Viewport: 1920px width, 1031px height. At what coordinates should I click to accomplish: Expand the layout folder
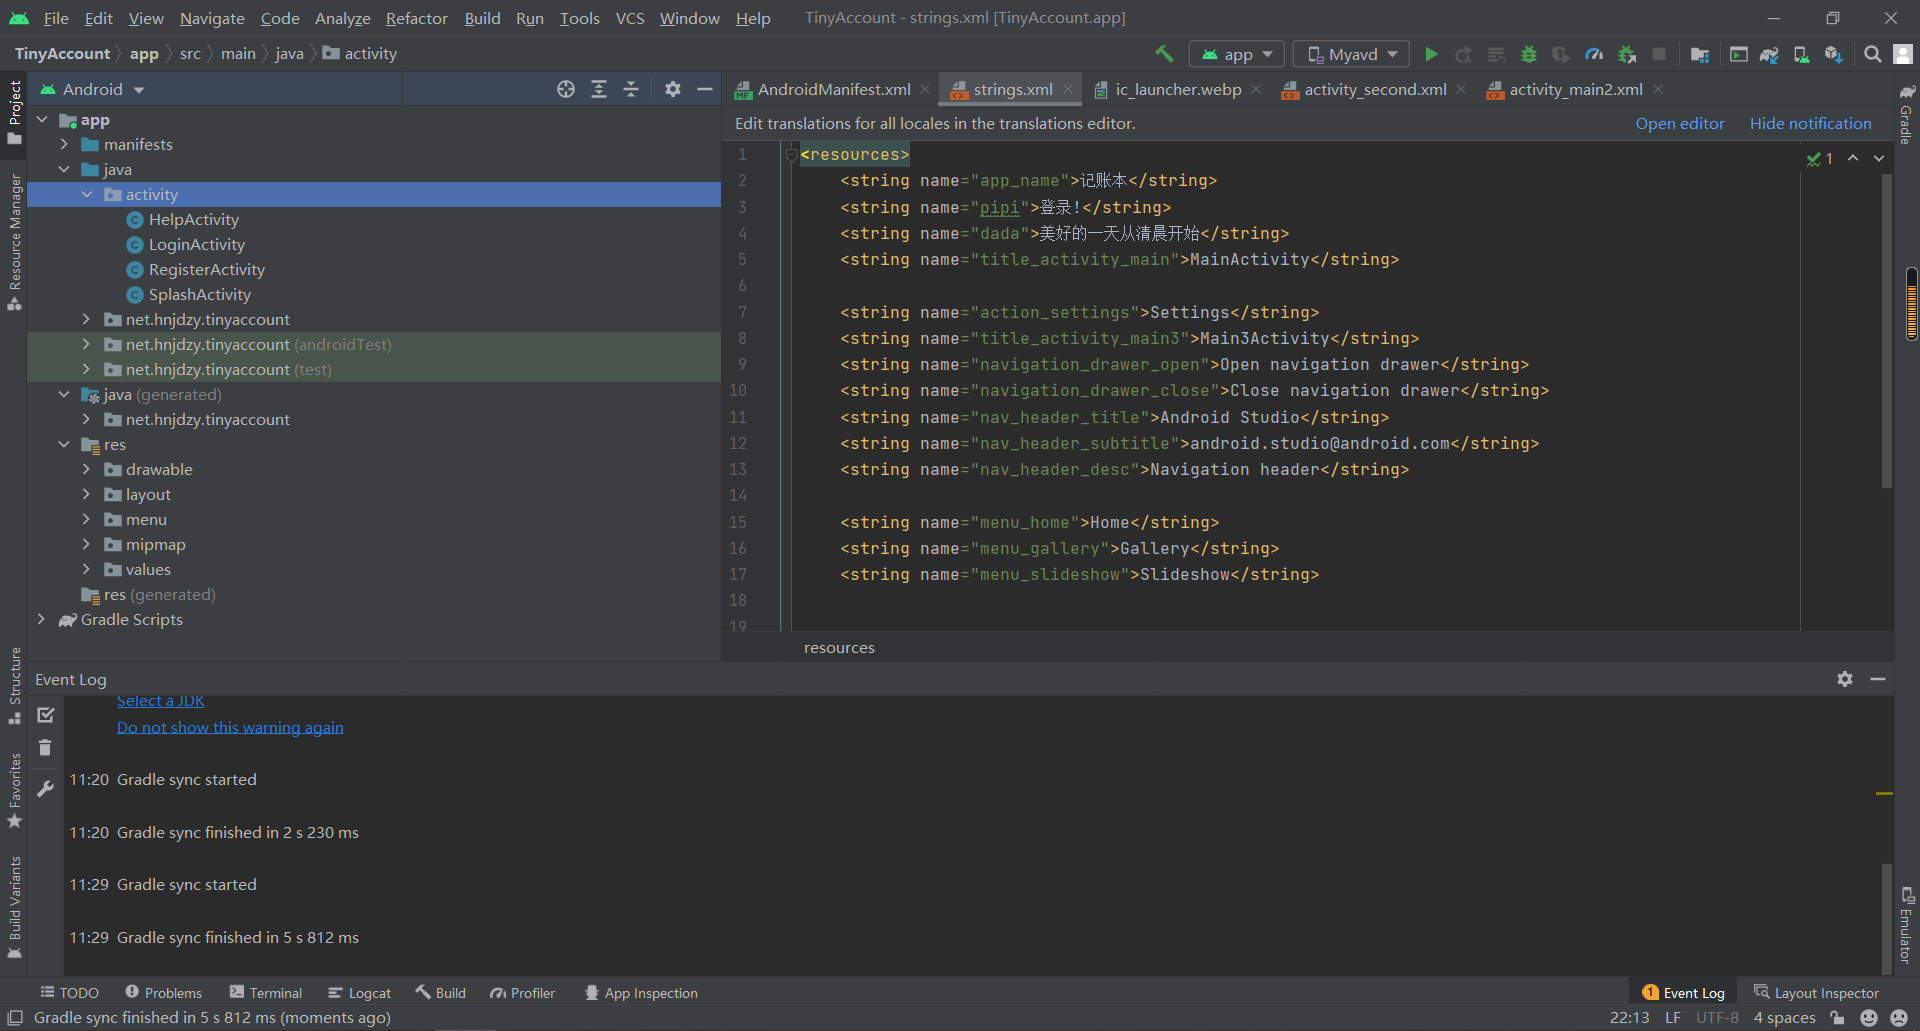(x=87, y=494)
